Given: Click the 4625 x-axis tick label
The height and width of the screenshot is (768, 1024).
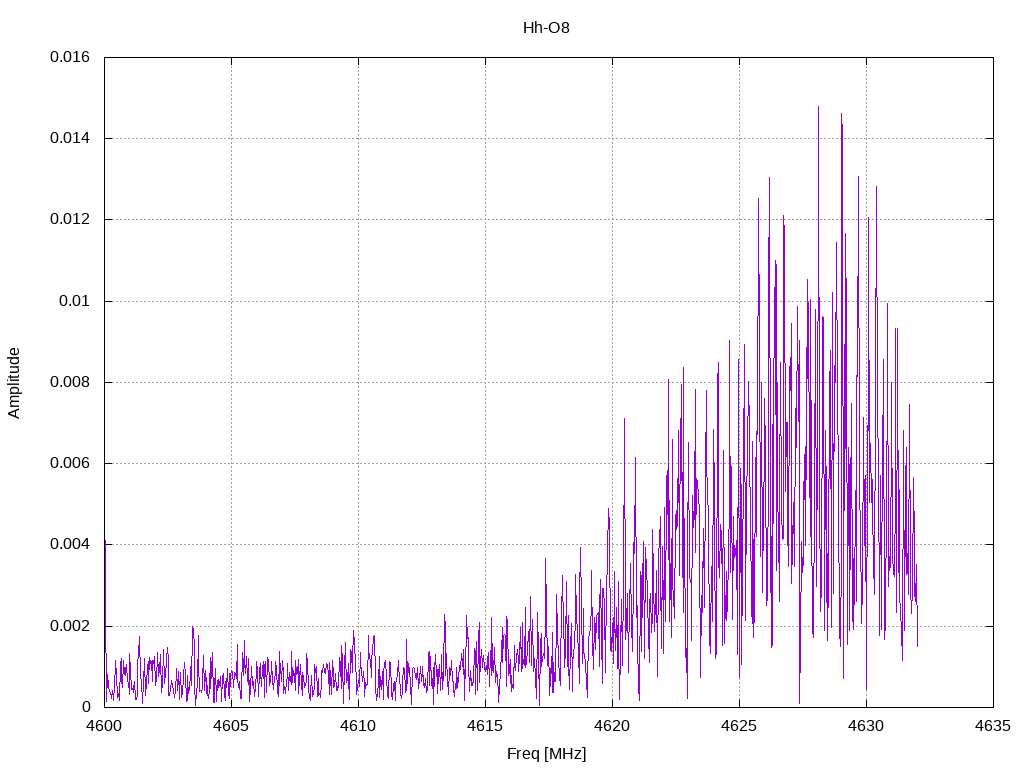Looking at the screenshot, I should (x=739, y=726).
